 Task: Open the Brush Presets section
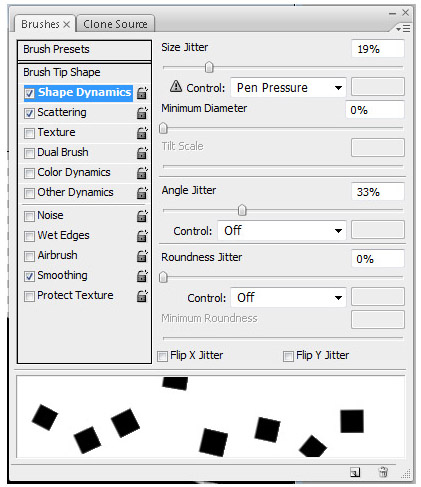84,50
